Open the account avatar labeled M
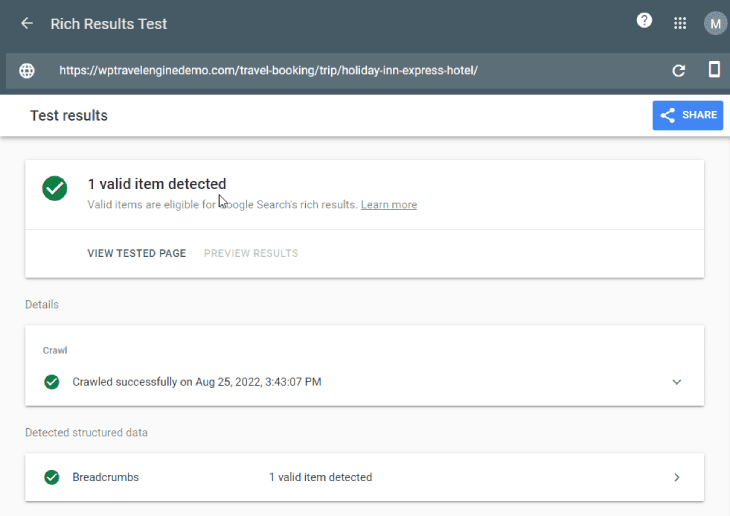Screen dimensions: 730x516 pyautogui.click(x=715, y=23)
